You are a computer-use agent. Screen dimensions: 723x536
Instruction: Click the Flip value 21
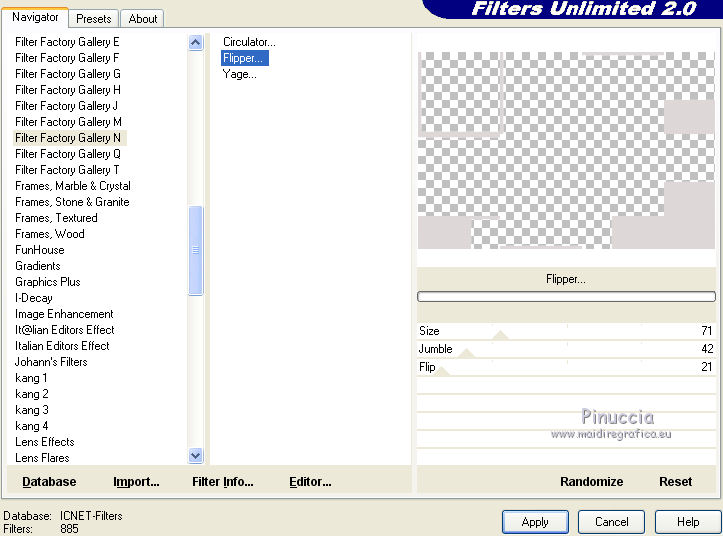point(706,367)
